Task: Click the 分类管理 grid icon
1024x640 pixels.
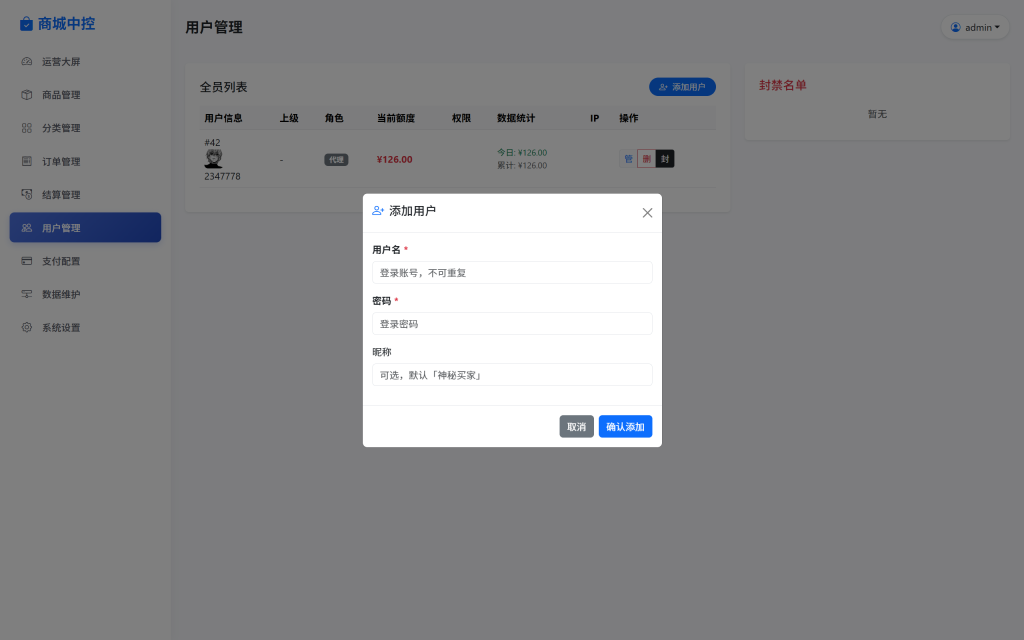Action: (x=26, y=127)
